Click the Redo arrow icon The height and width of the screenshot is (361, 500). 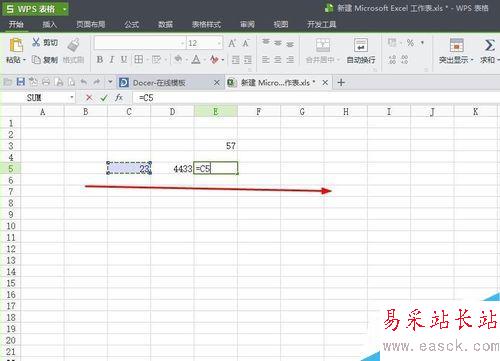coord(97,82)
